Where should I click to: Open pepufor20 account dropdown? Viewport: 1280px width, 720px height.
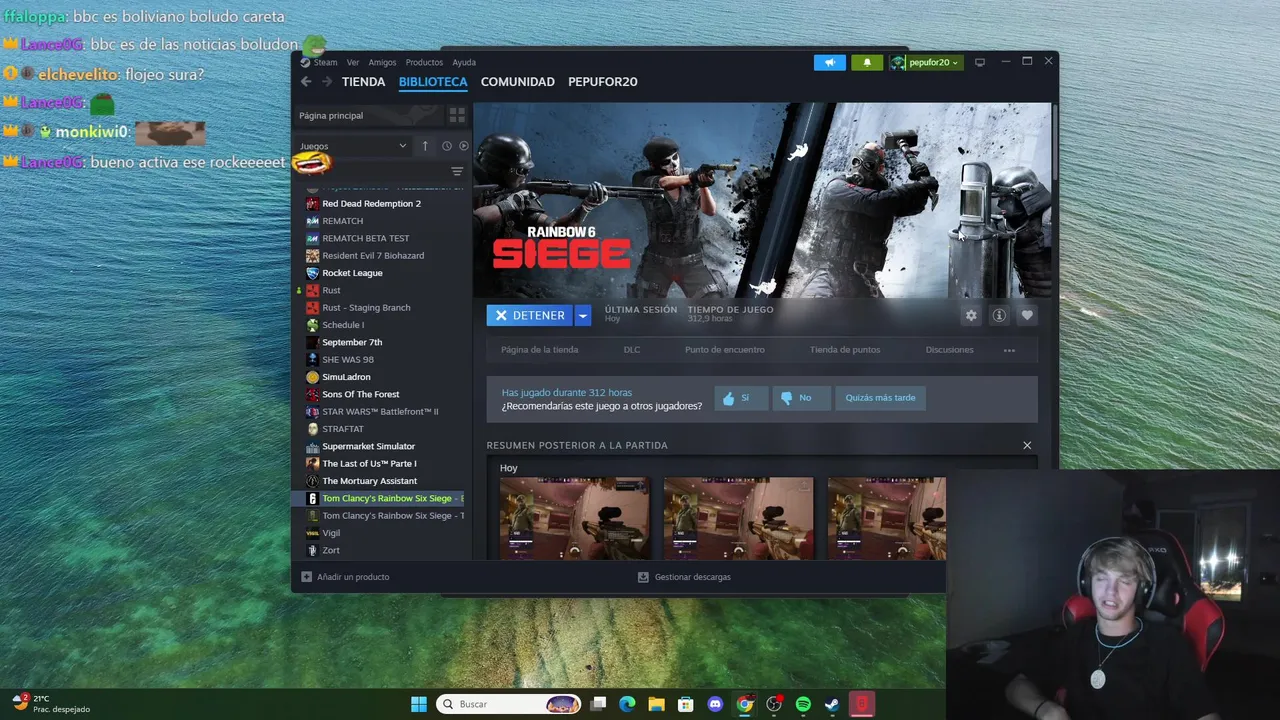[x=926, y=62]
